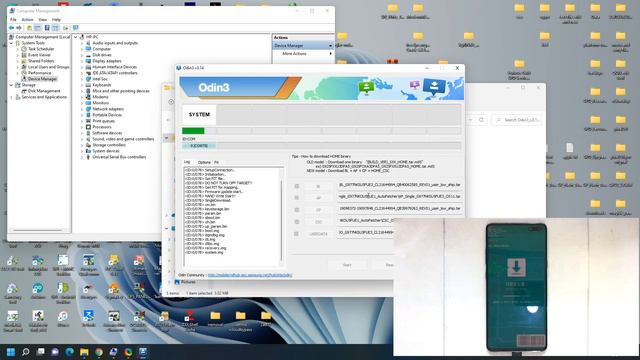
Task: Switch to the Options tab in Odin3
Action: pos(204,162)
